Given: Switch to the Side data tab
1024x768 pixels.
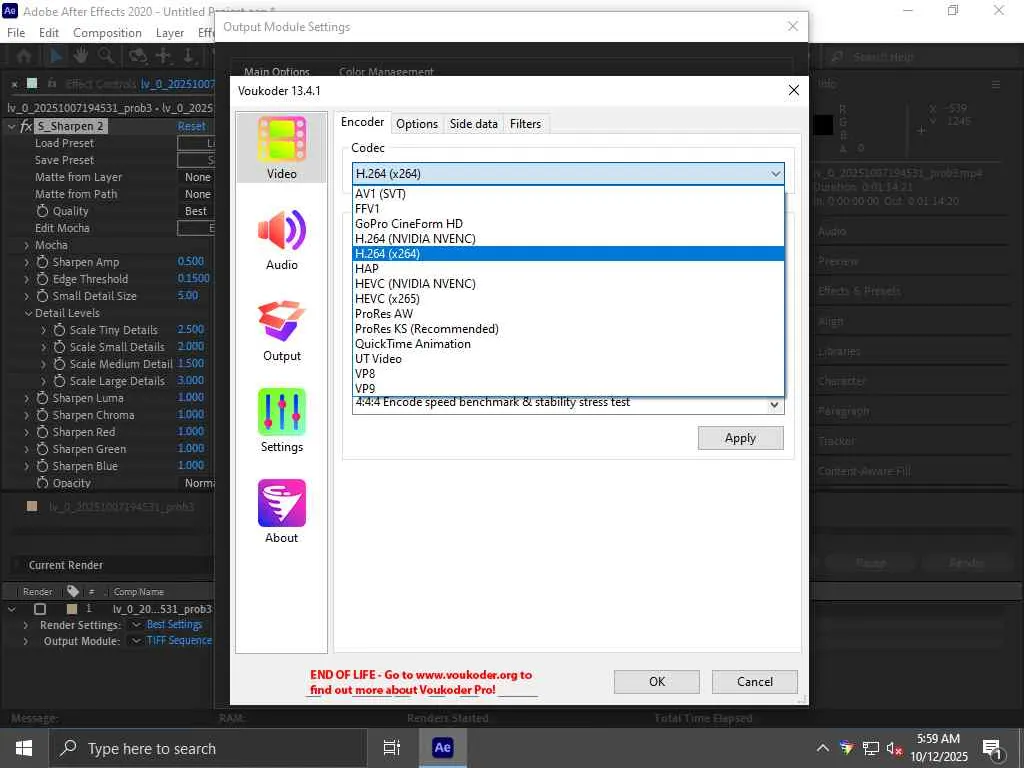Looking at the screenshot, I should [473, 124].
